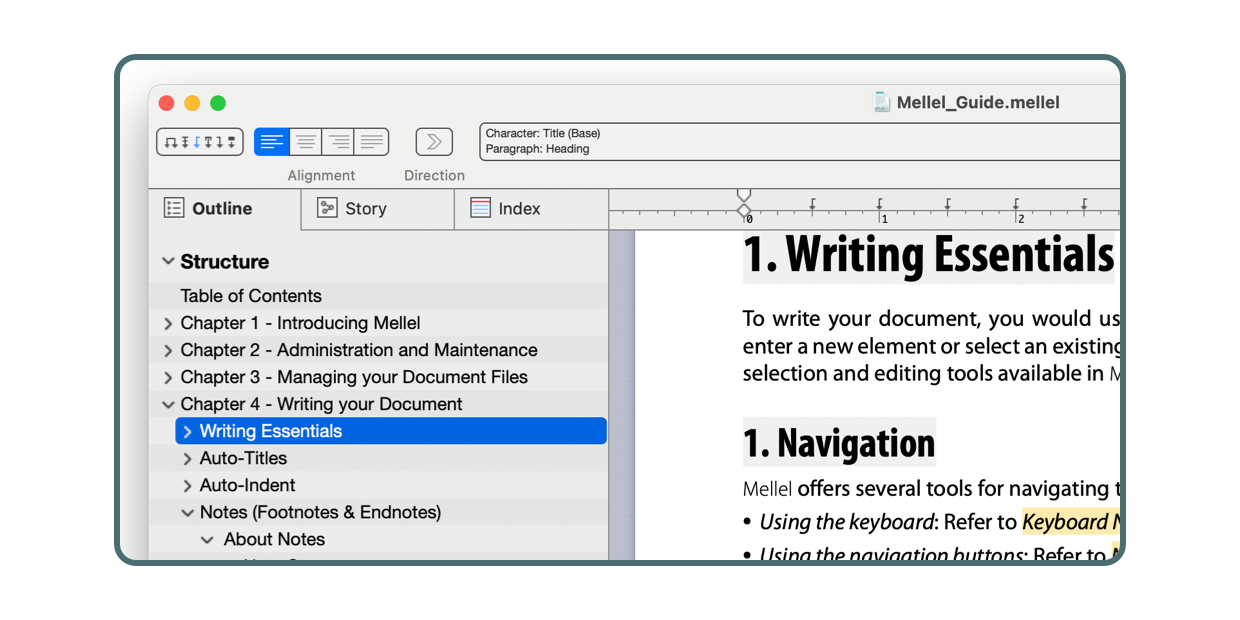Click the 'Using the keyboard' bullet text
1240x620 pixels.
(x=846, y=522)
